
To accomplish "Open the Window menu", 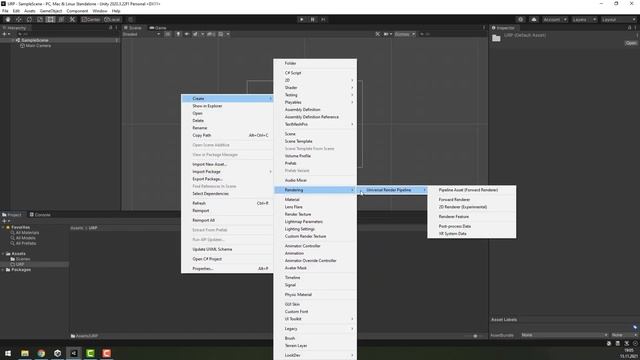I will [x=100, y=11].
